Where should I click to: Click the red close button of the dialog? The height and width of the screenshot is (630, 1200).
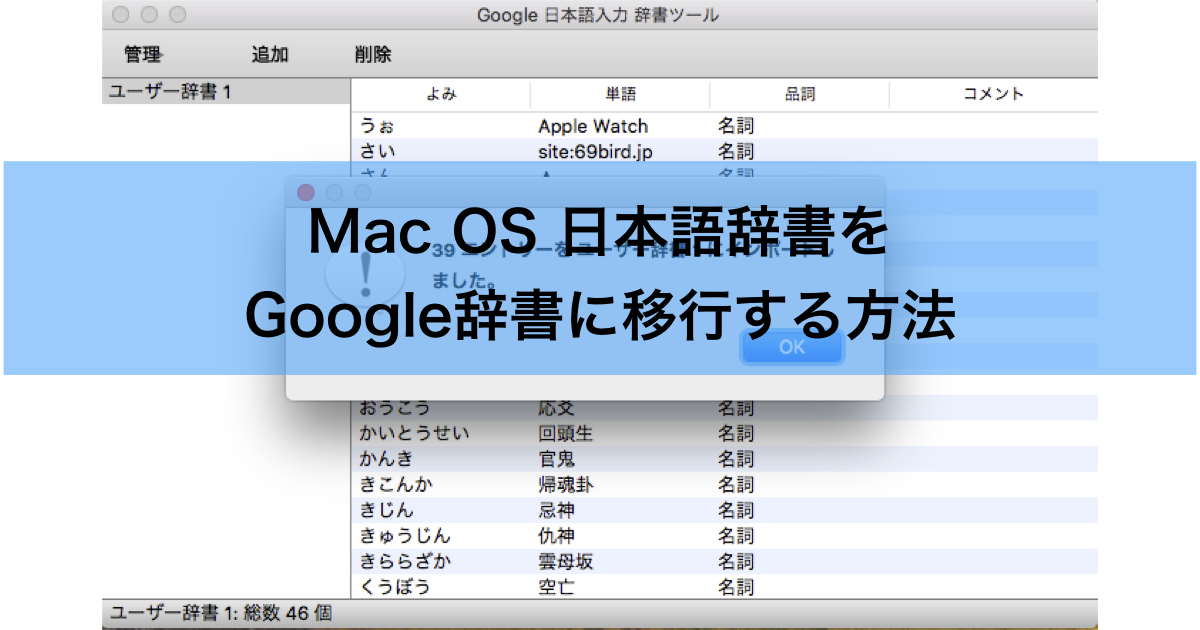click(x=306, y=192)
